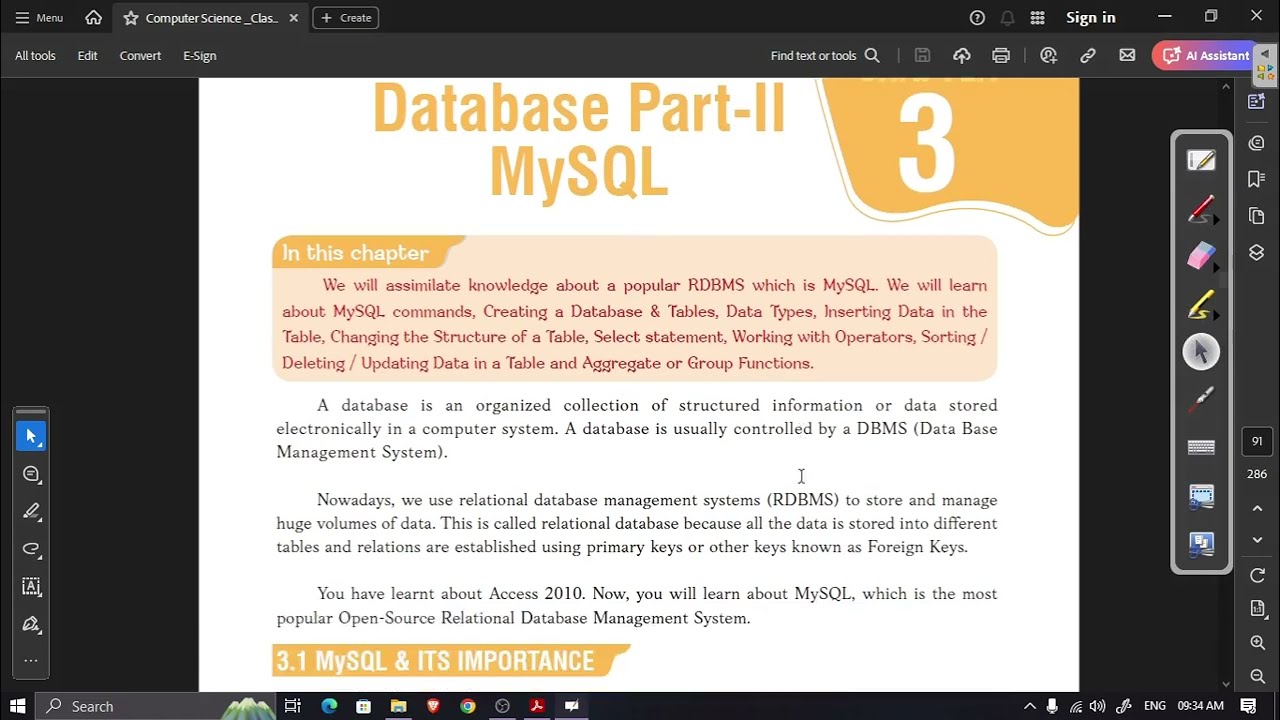Select the Computer Science_Clas.. document tab

(212, 18)
